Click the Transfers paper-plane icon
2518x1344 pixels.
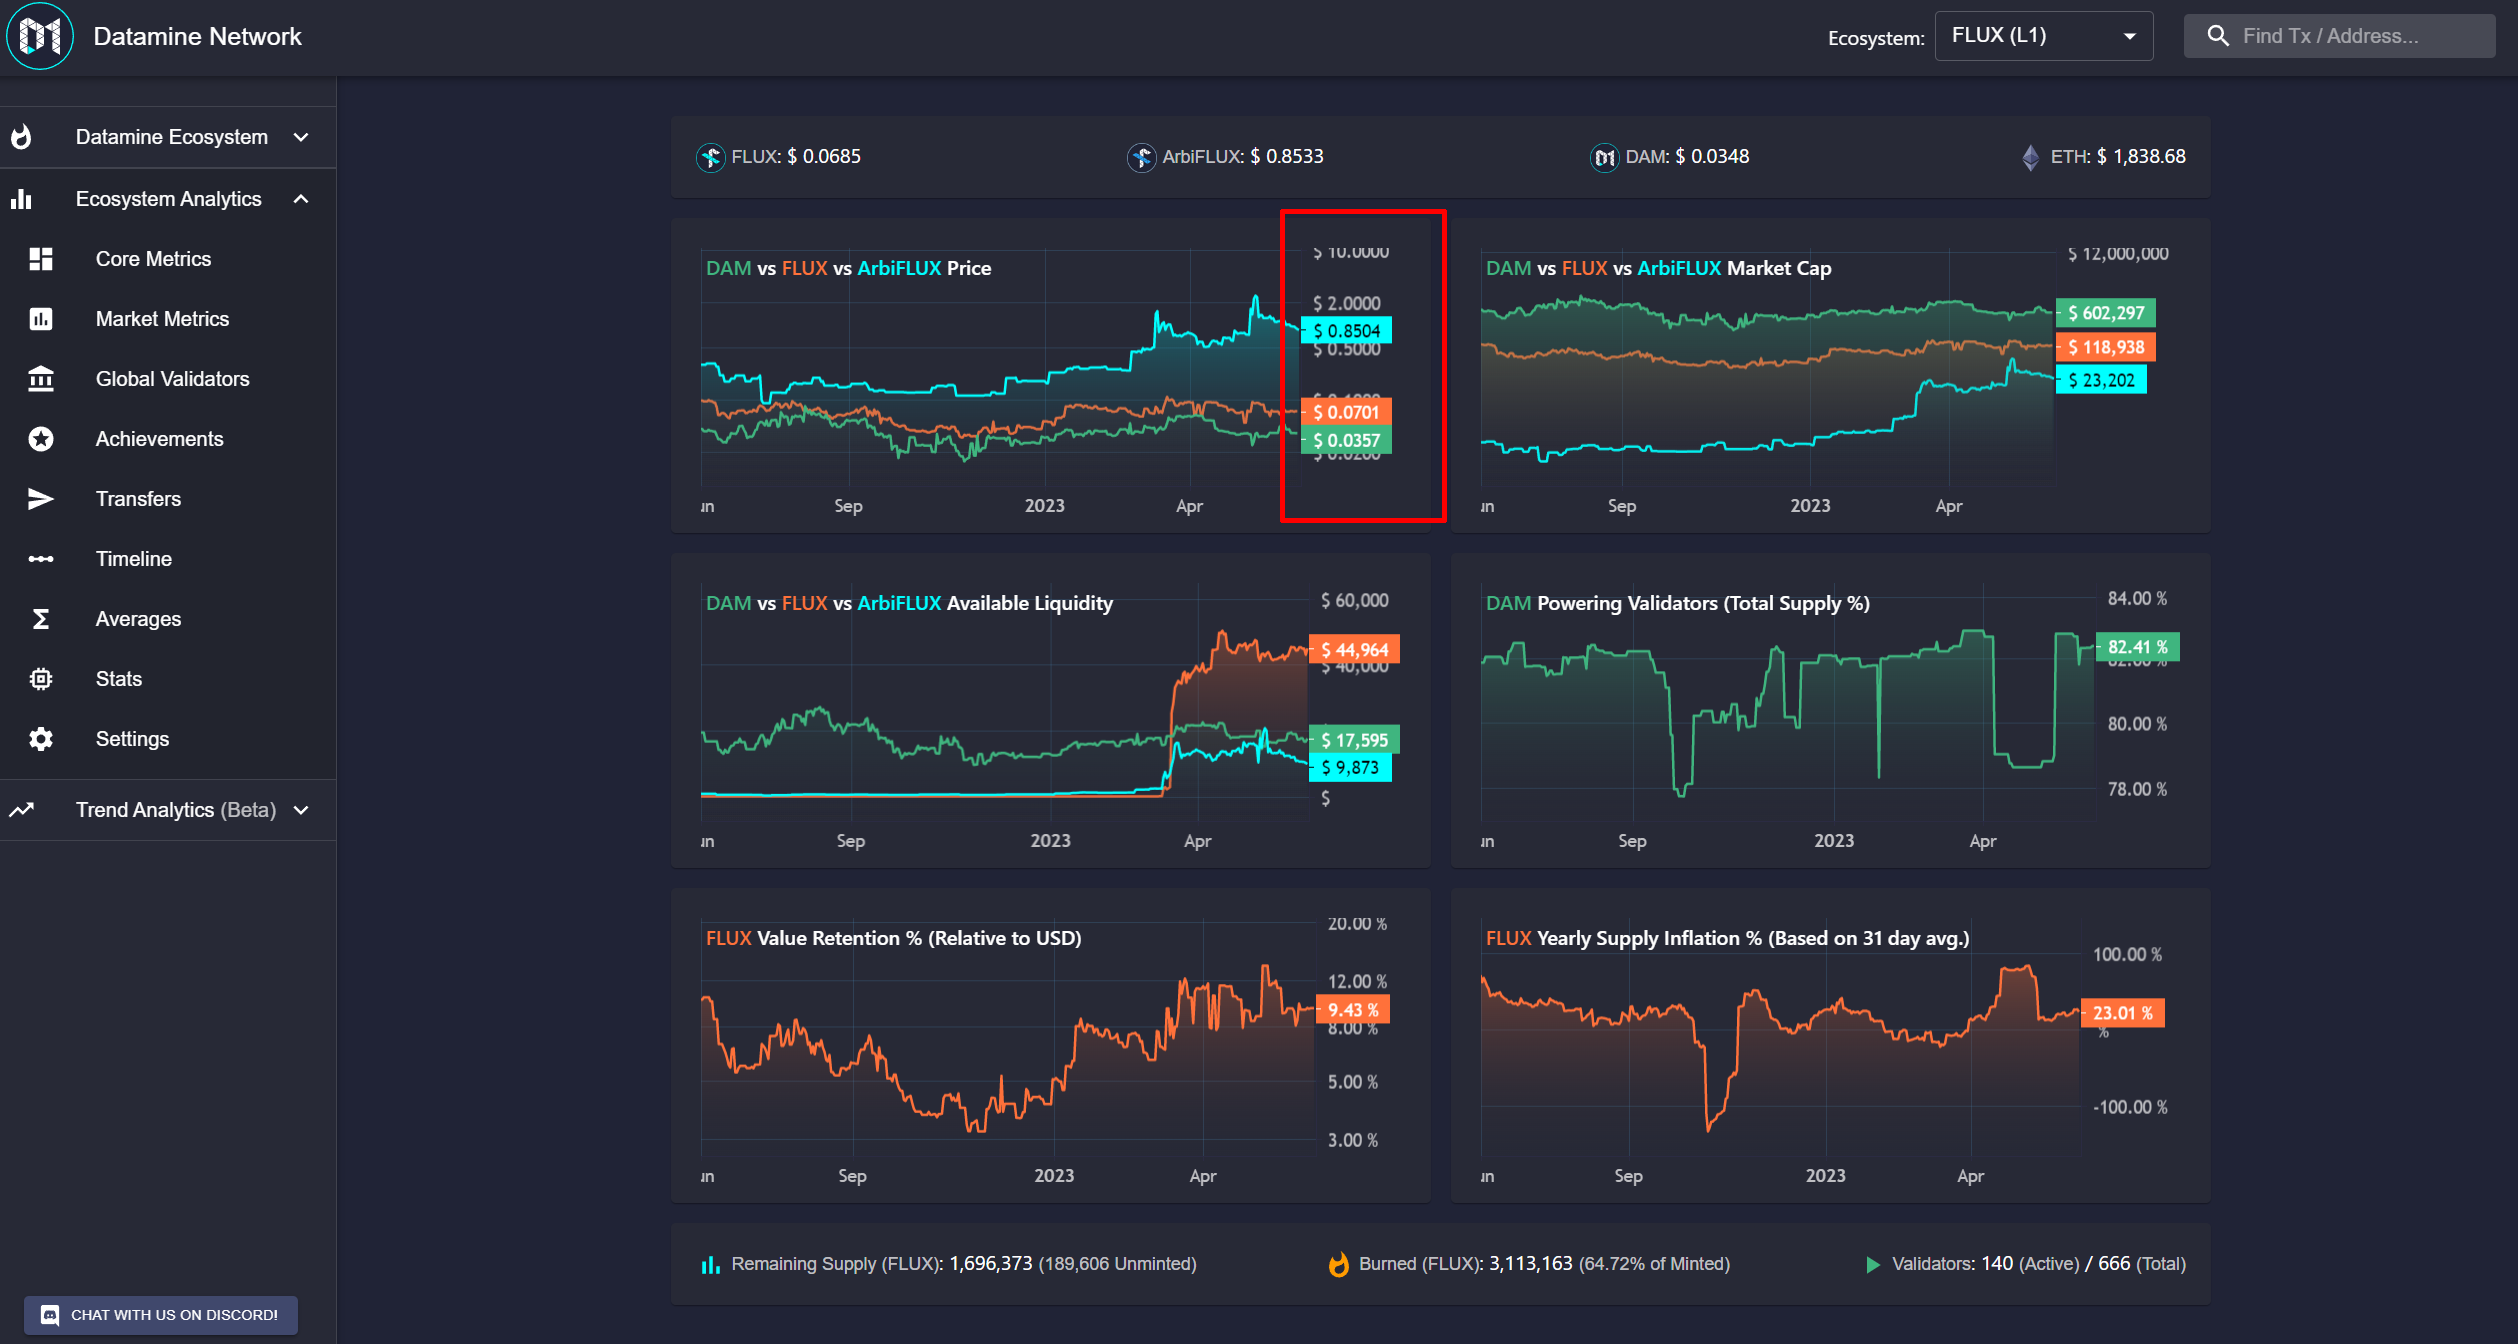point(41,499)
